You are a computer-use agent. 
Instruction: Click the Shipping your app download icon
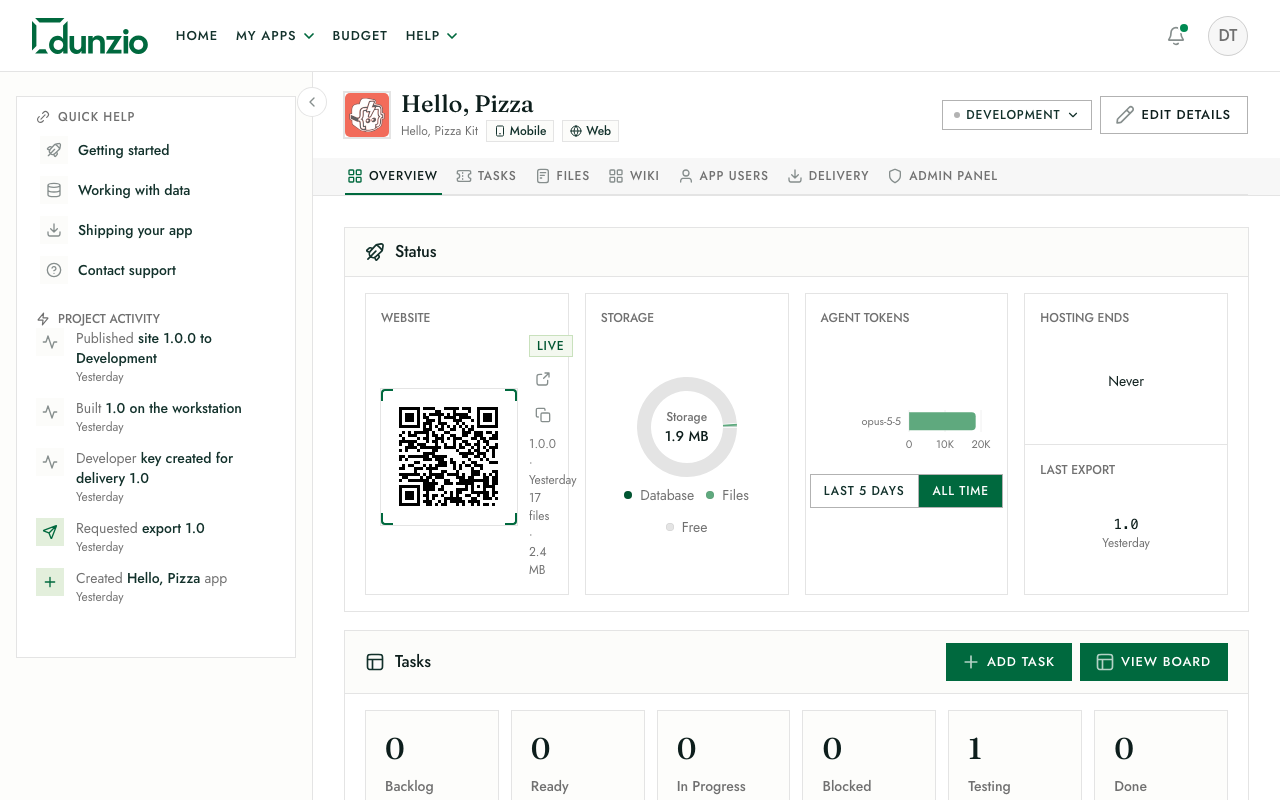(x=54, y=230)
